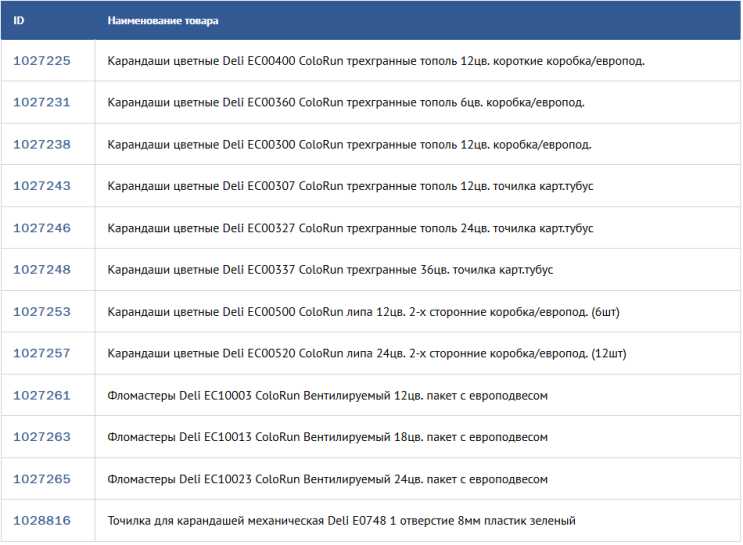
Task: Open product ID link 1027243
Action: tap(42, 186)
